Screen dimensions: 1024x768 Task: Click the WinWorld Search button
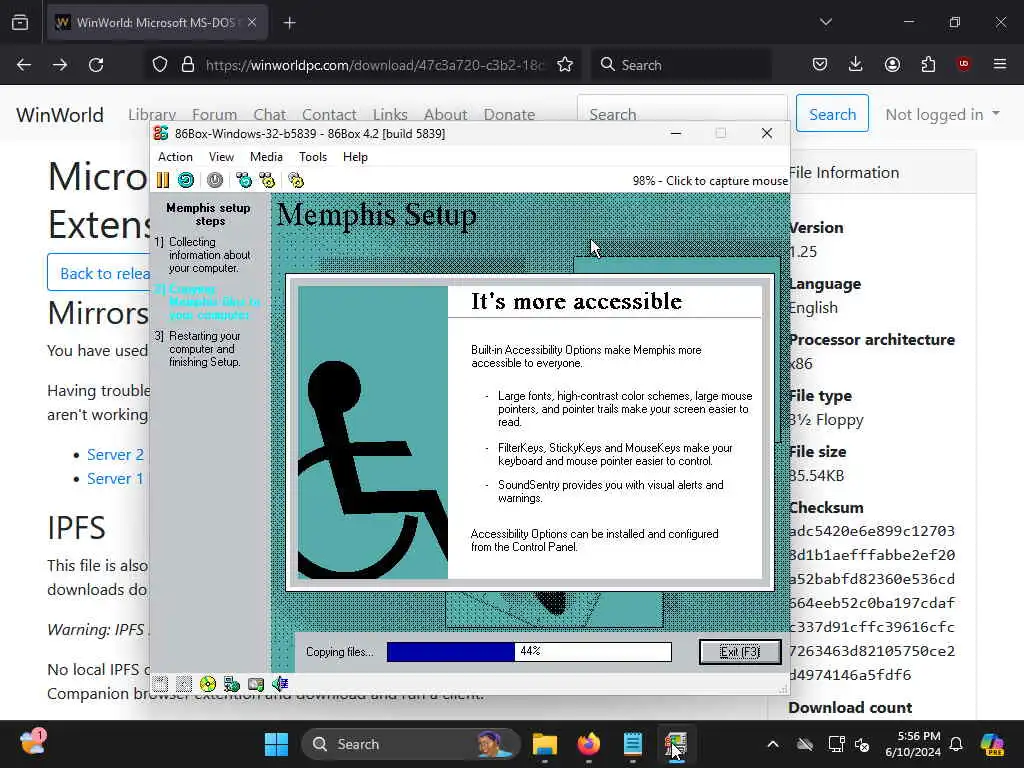pyautogui.click(x=832, y=114)
